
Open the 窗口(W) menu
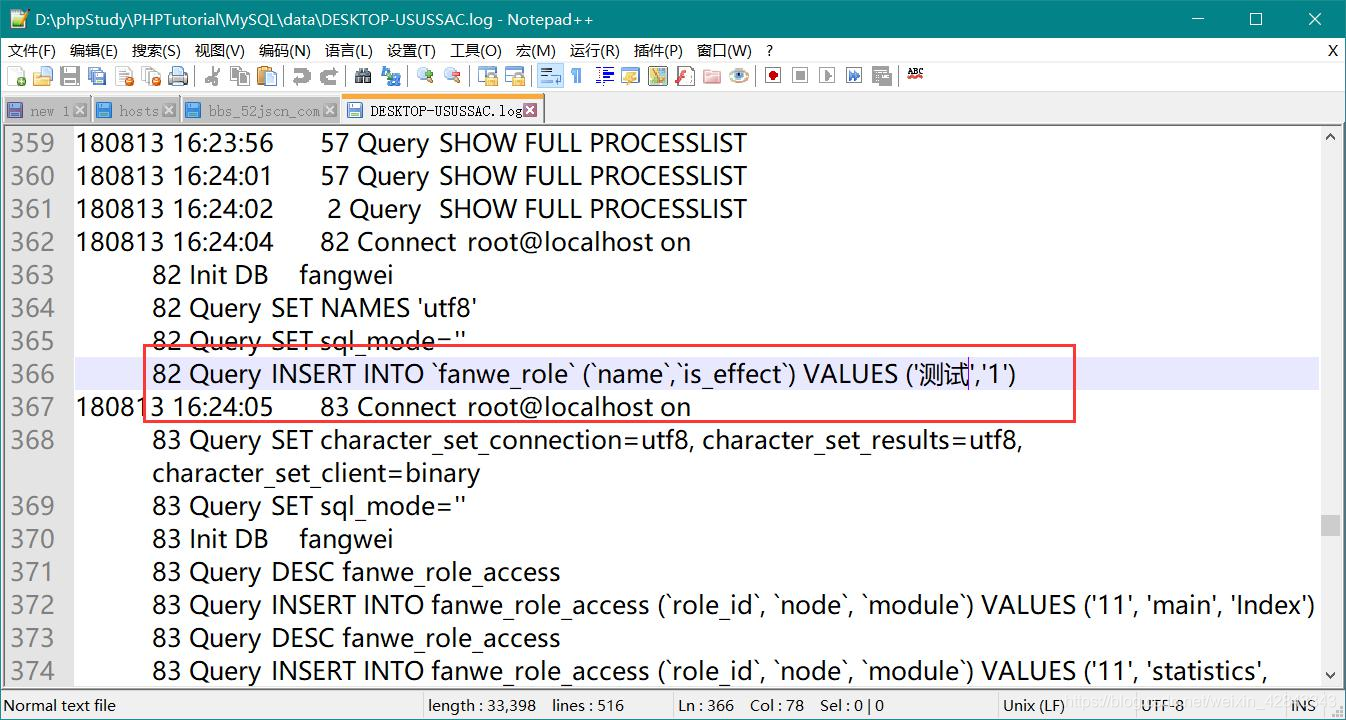[x=724, y=50]
